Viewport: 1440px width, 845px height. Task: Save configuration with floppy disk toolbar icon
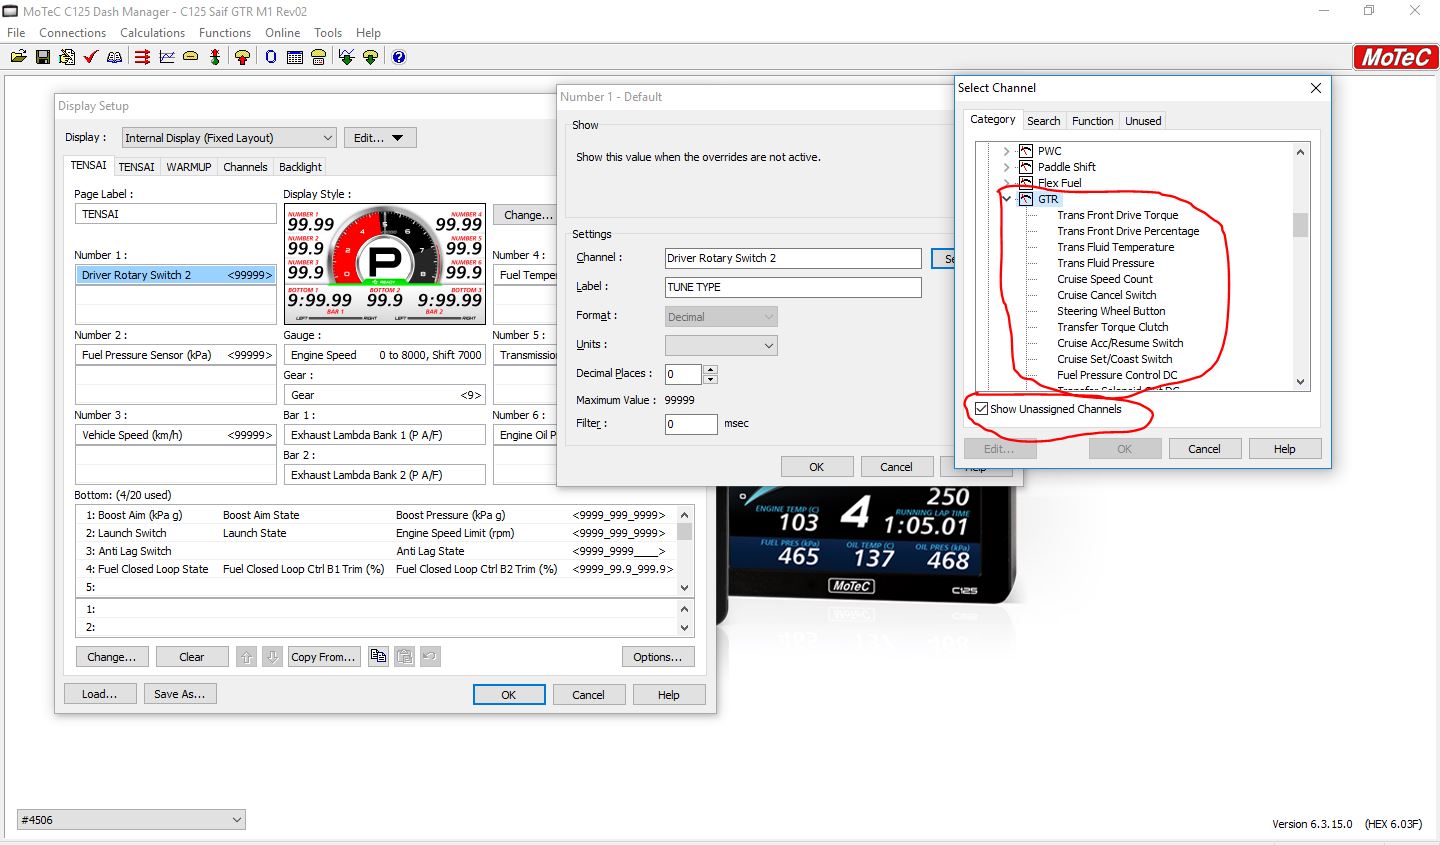tap(43, 57)
